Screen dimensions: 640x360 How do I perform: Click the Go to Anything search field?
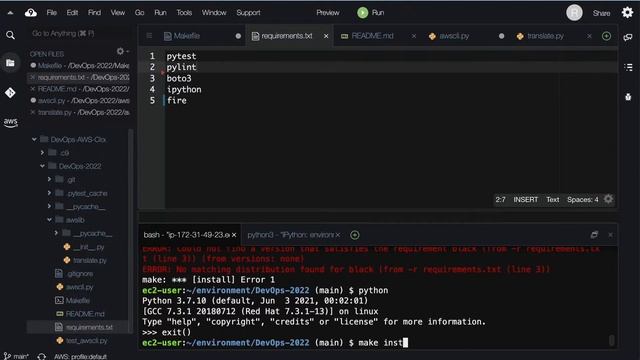coord(81,33)
